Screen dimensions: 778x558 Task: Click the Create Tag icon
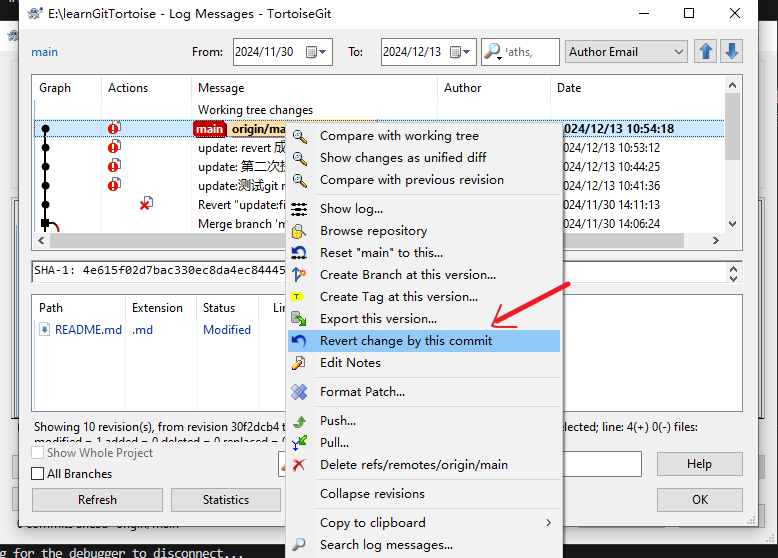[299, 297]
